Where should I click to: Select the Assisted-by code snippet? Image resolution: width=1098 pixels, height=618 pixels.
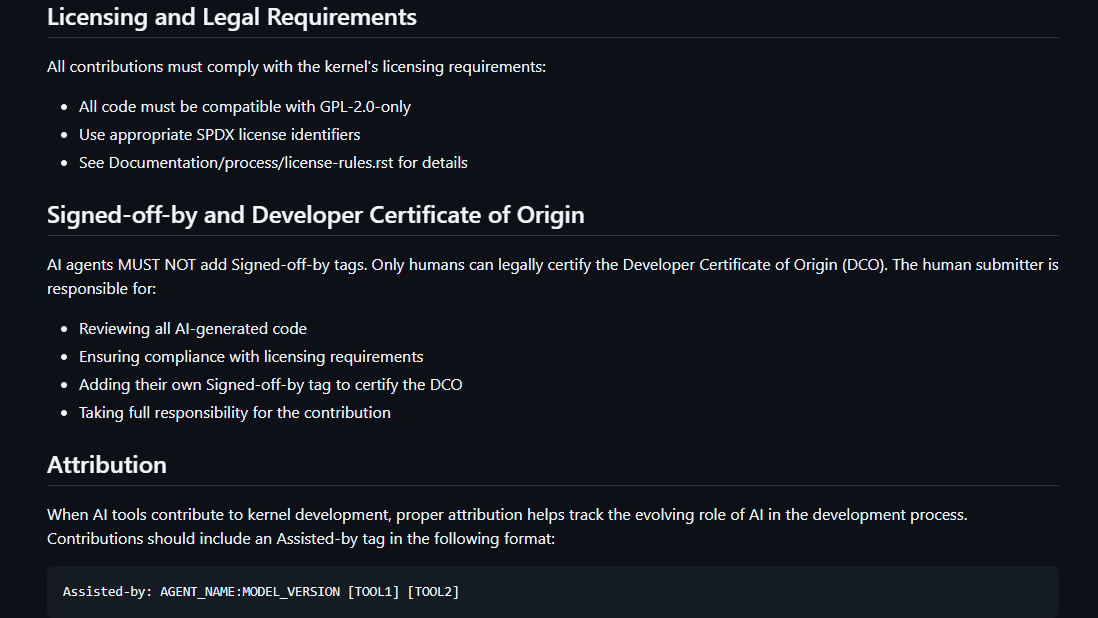tap(260, 591)
